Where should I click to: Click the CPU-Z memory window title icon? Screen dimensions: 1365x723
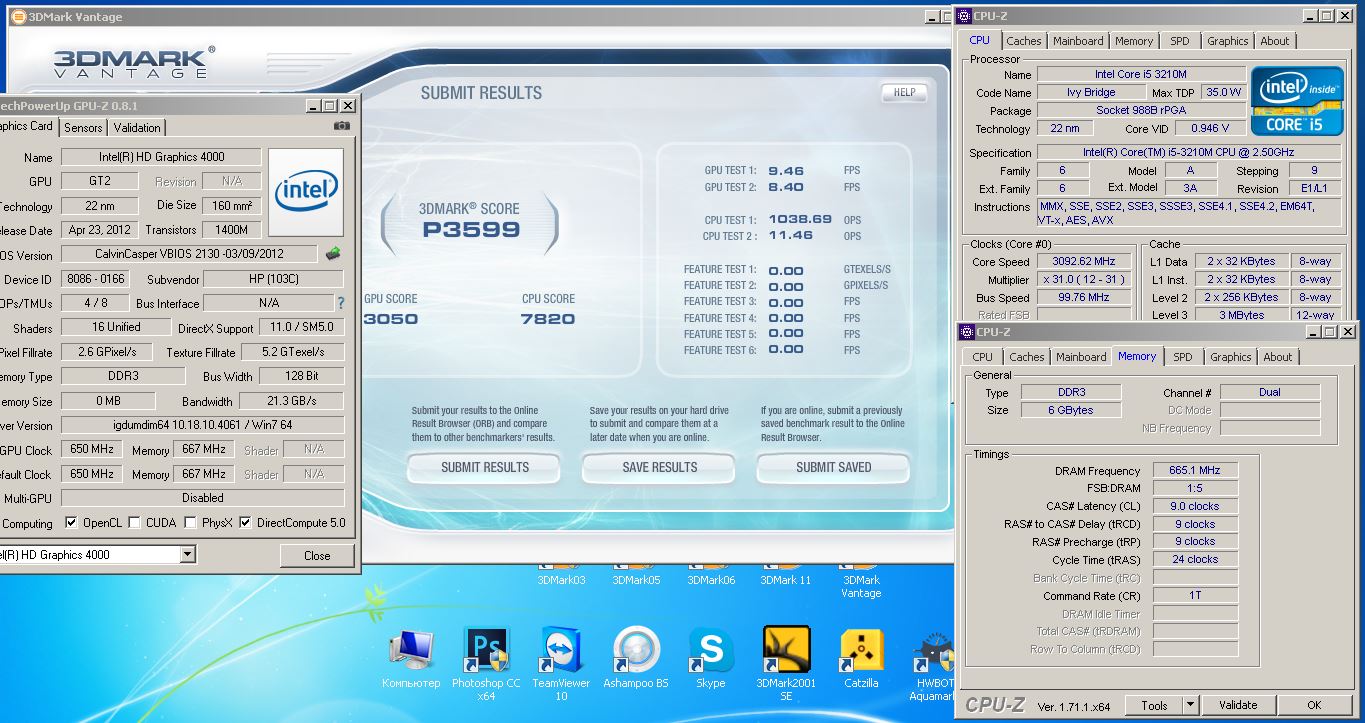coord(967,331)
